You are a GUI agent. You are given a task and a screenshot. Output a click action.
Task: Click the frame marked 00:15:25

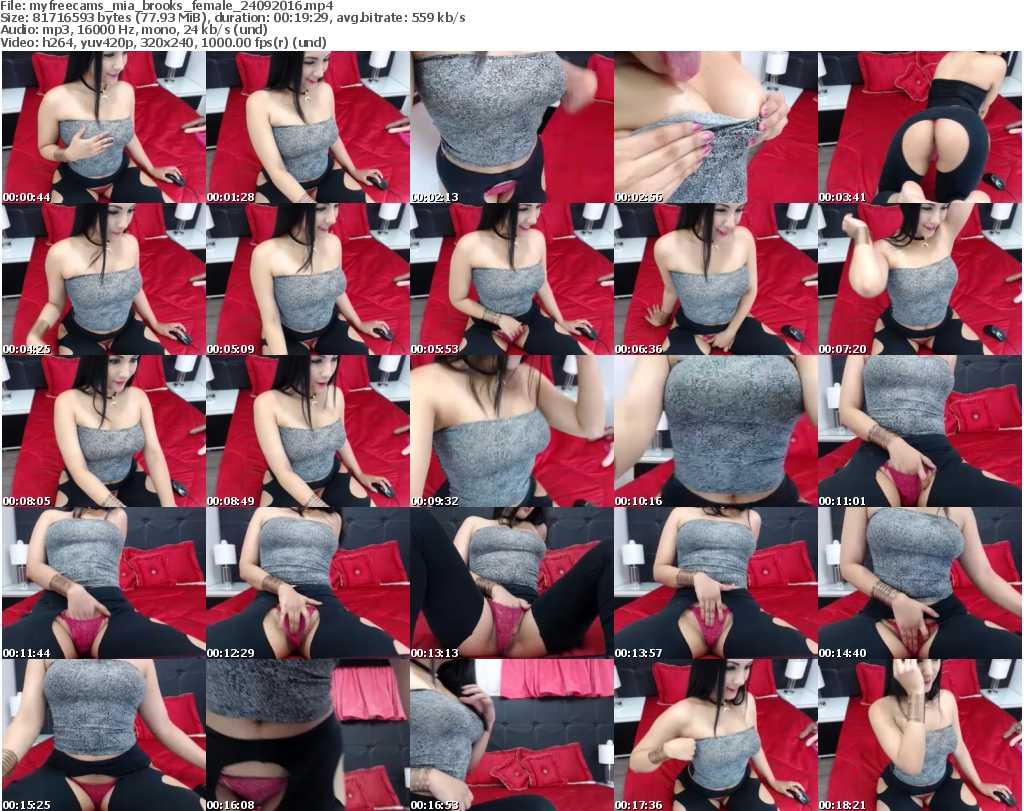point(103,734)
